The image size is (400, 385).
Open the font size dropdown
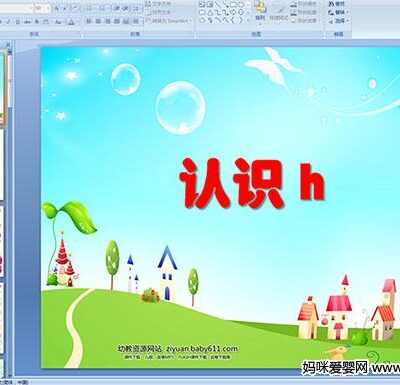pos(48,8)
